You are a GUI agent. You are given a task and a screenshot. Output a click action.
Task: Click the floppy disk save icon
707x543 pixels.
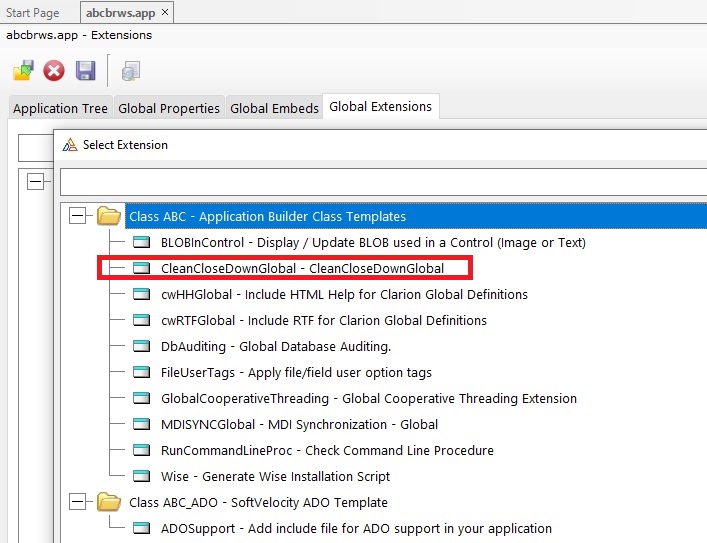click(x=85, y=71)
